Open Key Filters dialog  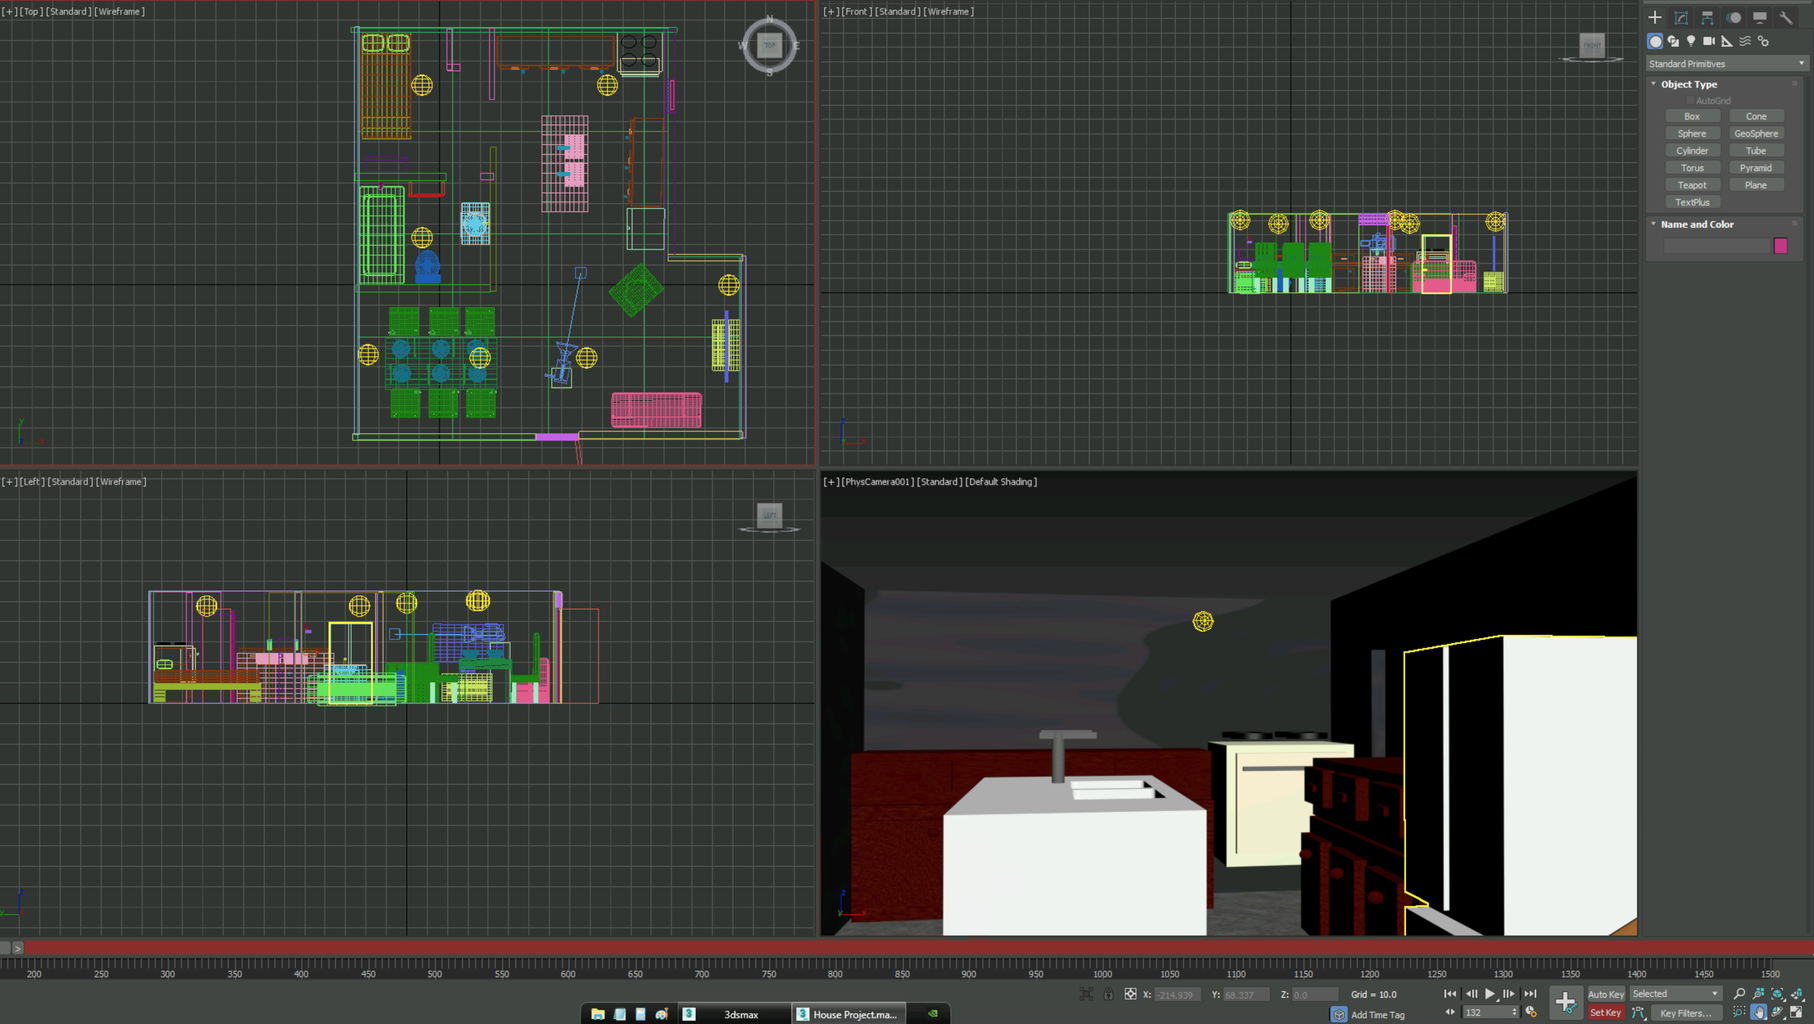(x=1685, y=1013)
